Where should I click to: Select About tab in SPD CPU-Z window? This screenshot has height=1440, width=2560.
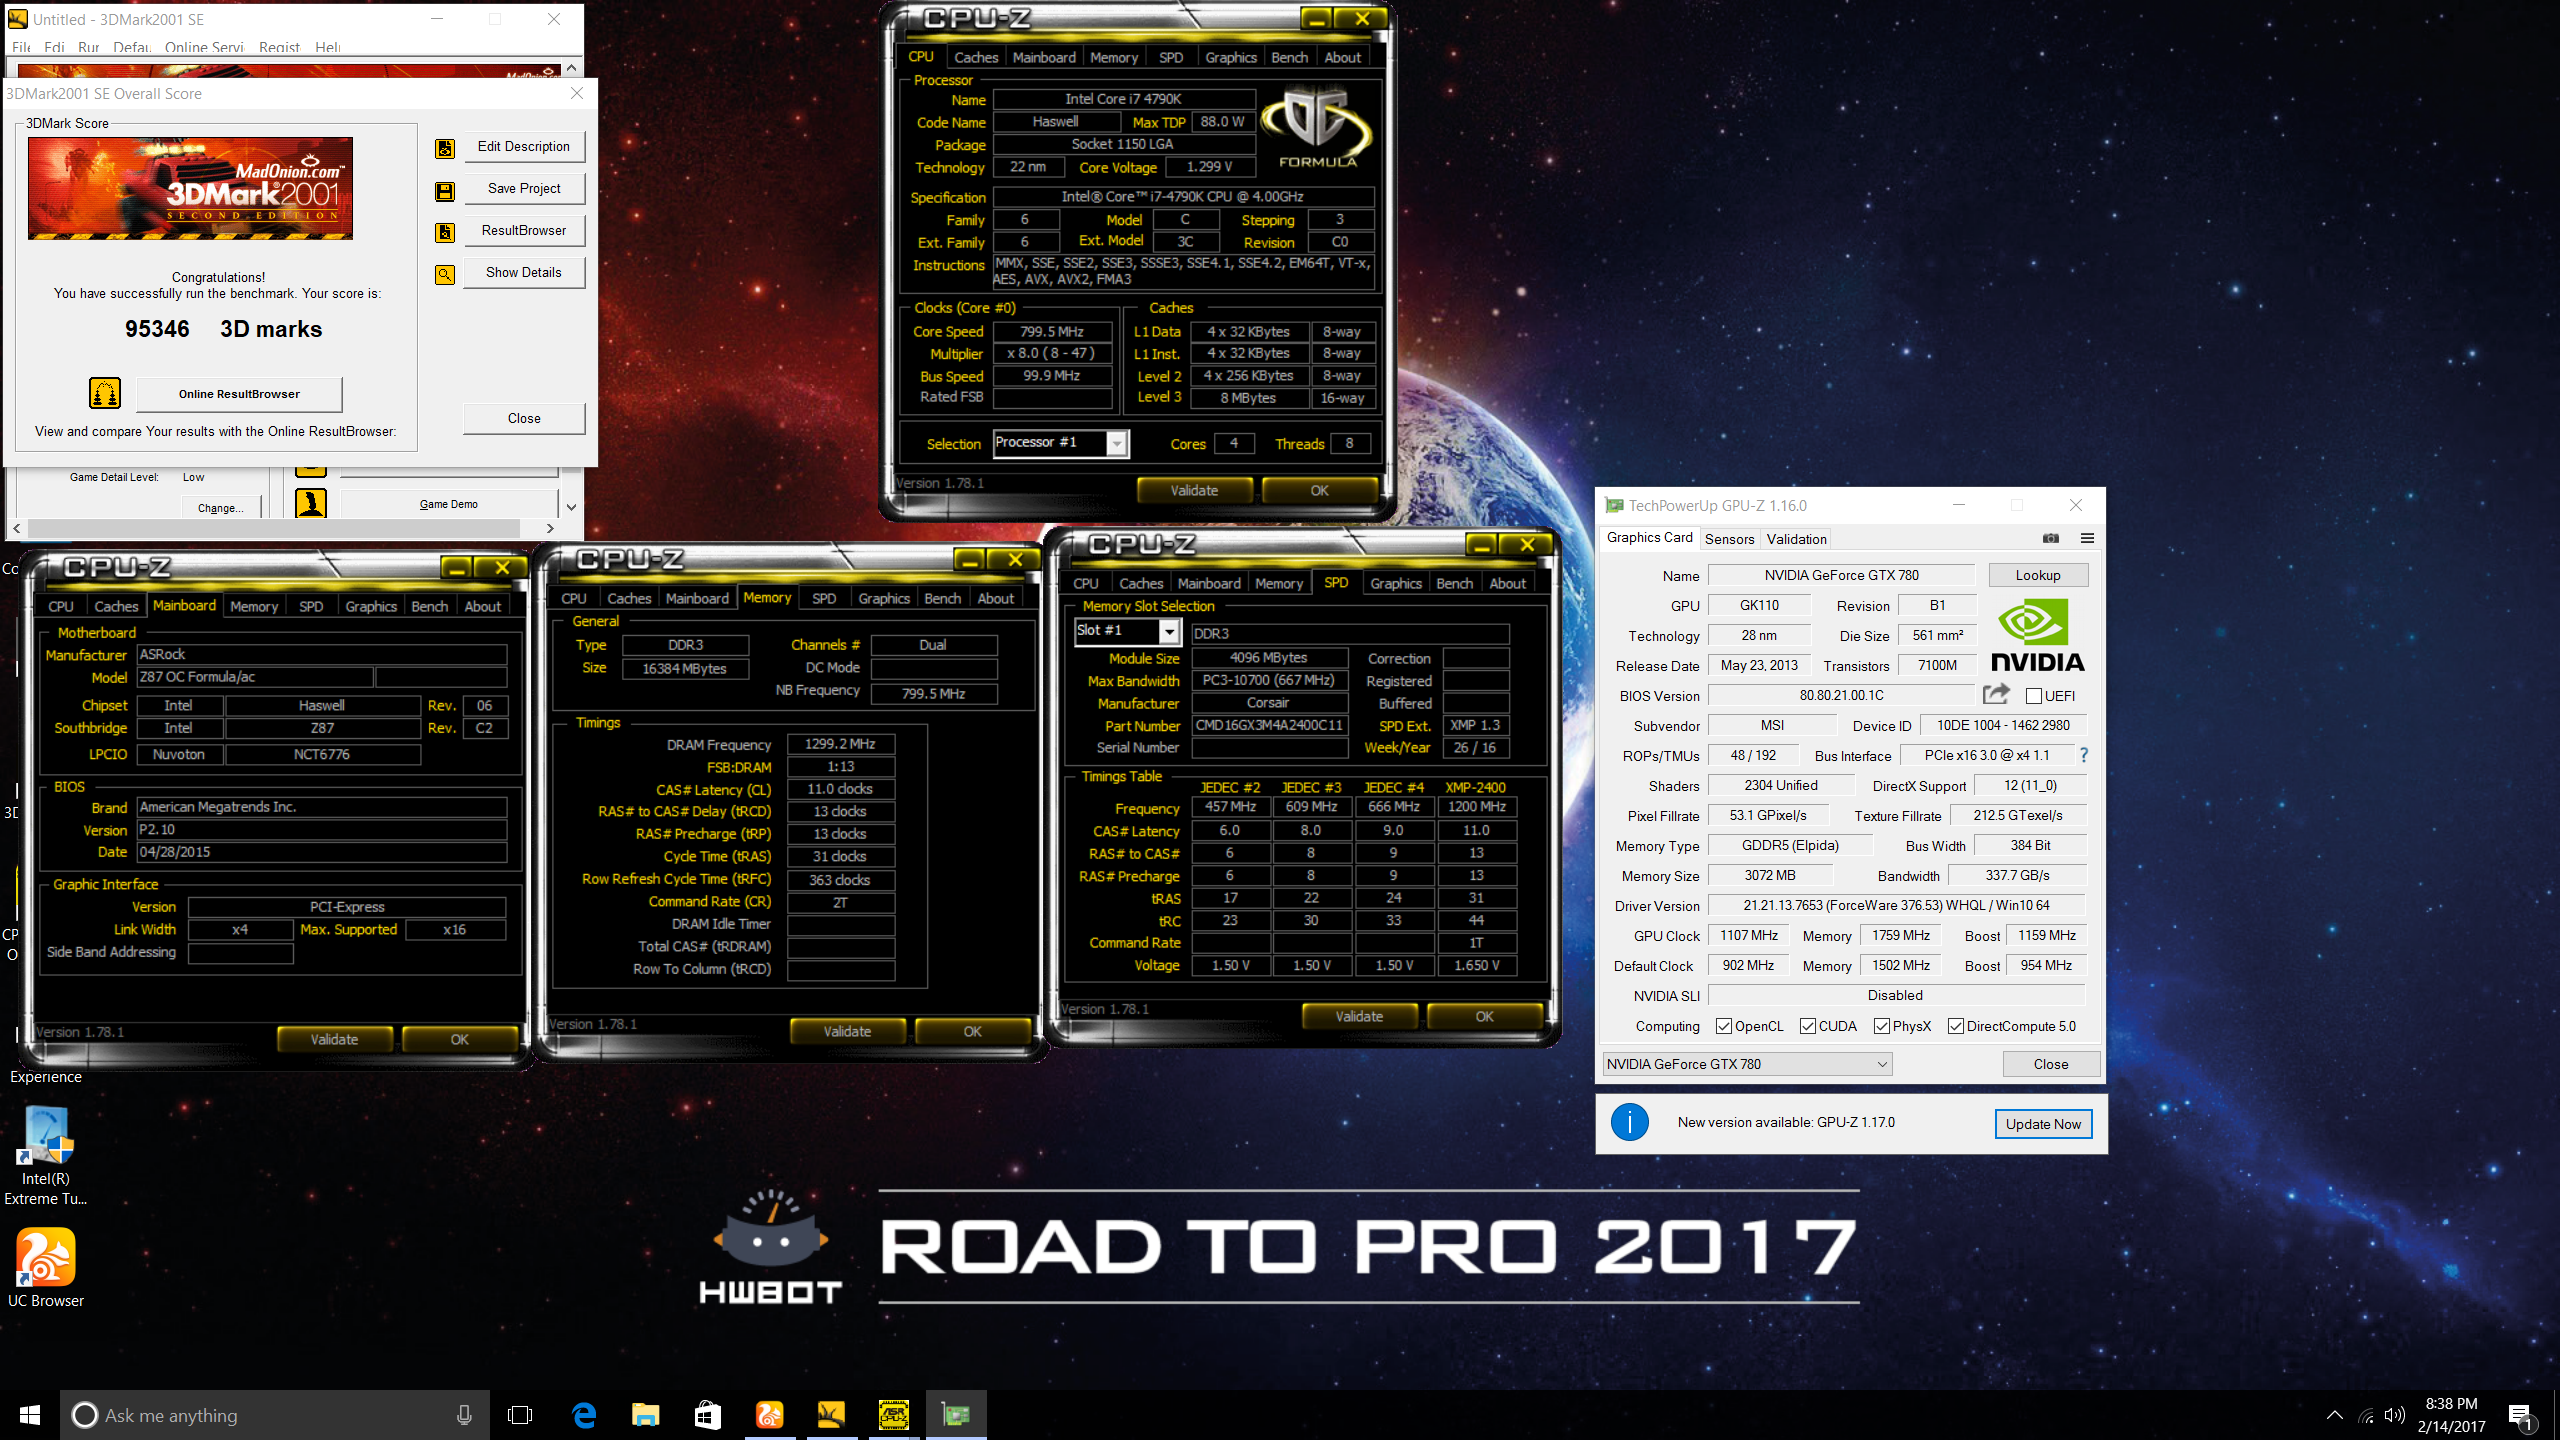pyautogui.click(x=1507, y=583)
